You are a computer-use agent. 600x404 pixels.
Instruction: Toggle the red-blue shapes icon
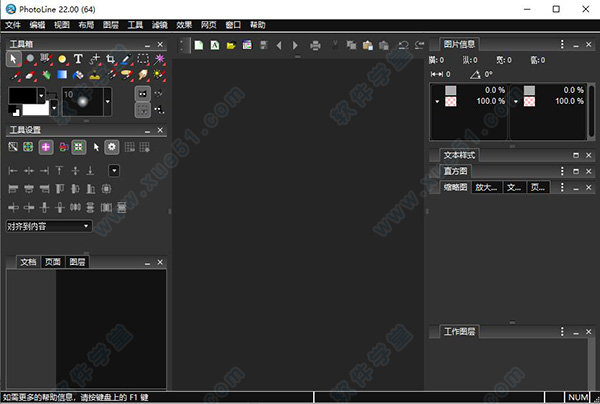pyautogui.click(x=64, y=147)
